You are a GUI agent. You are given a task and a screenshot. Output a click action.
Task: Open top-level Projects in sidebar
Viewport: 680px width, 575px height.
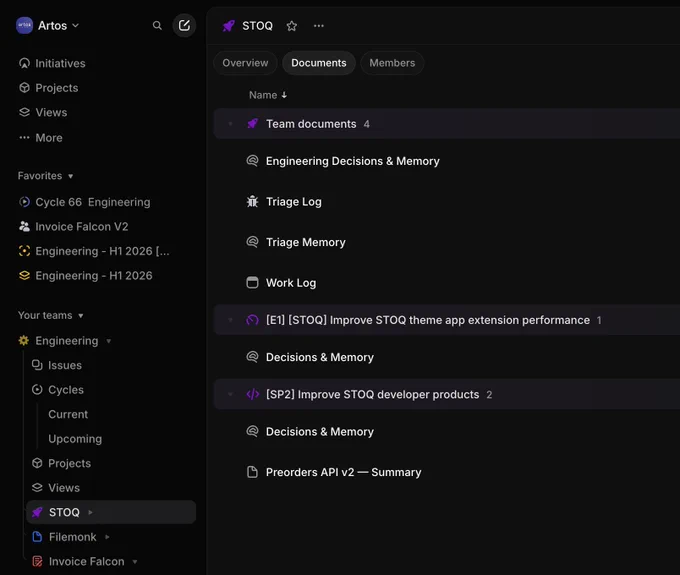pyautogui.click(x=57, y=88)
